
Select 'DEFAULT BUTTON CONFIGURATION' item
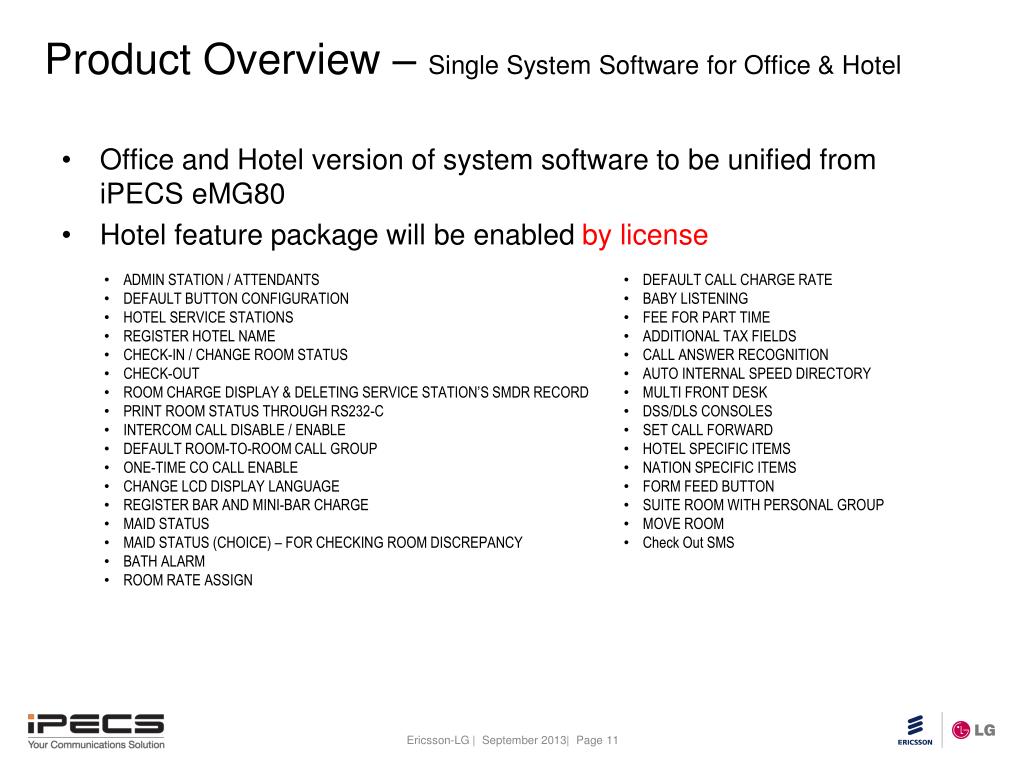click(x=236, y=298)
